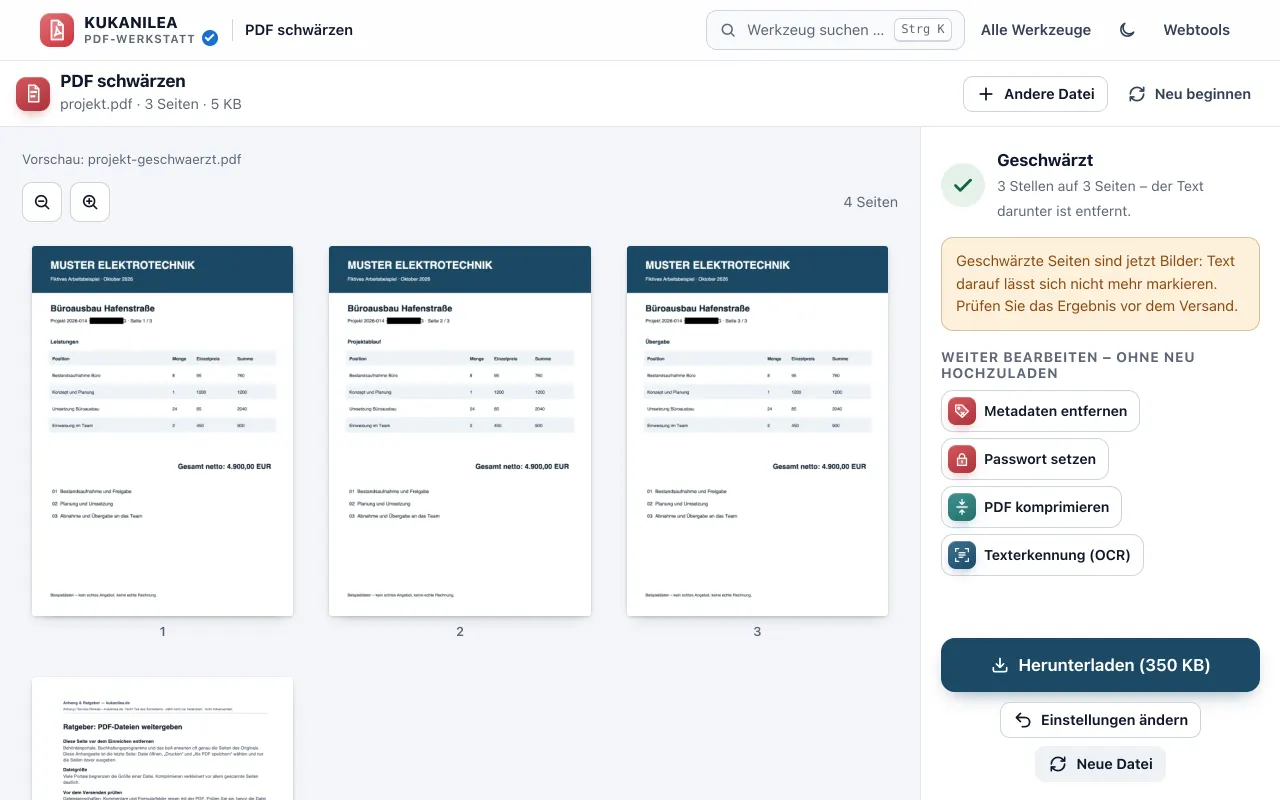
Task: Click the zoom out magnifier icon
Action: coord(42,202)
